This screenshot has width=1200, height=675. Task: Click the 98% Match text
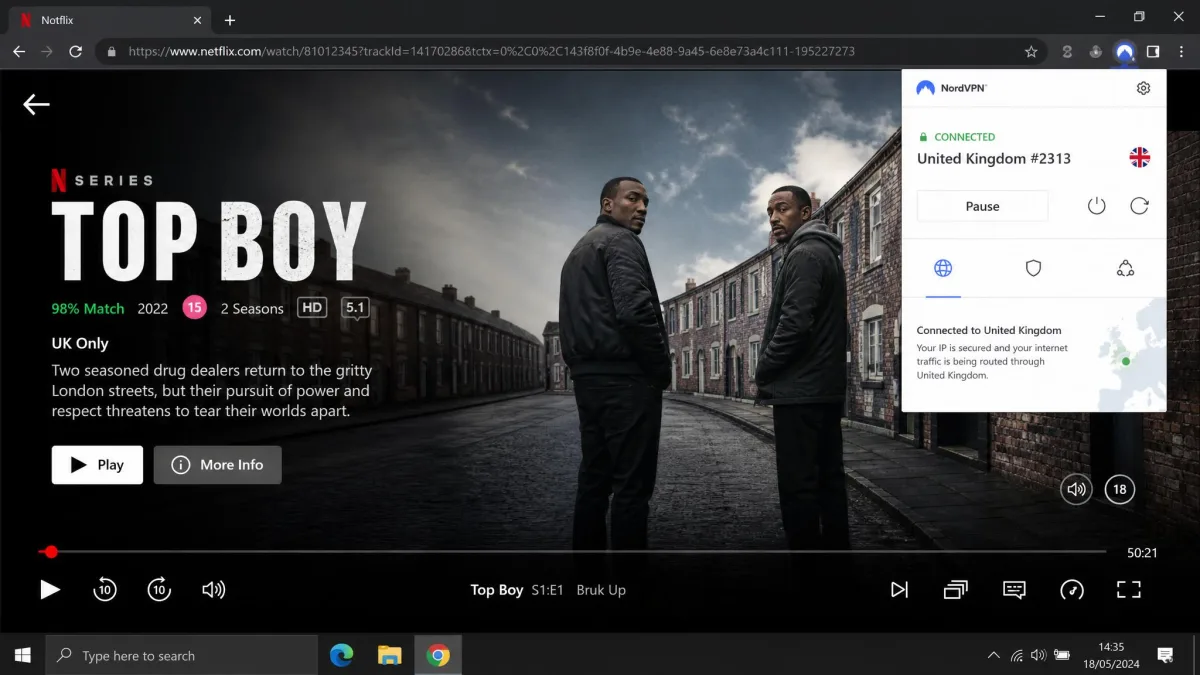pos(88,309)
